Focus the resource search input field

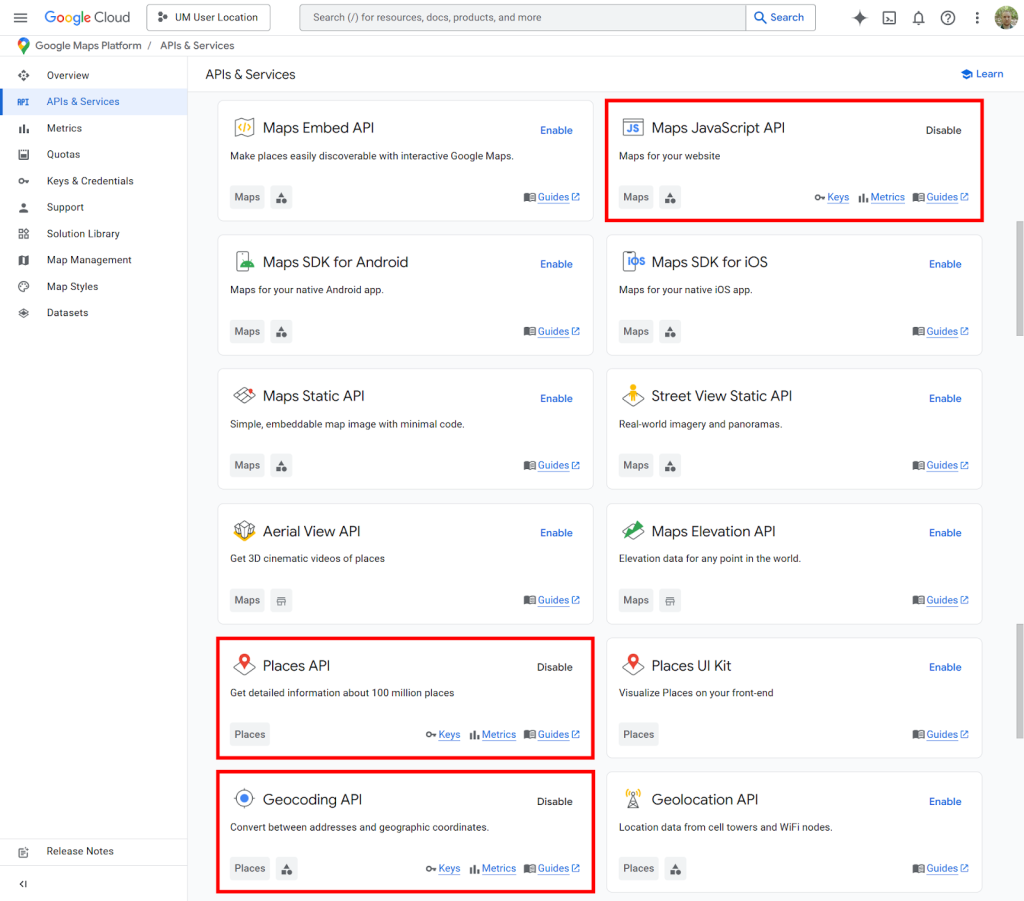(522, 17)
